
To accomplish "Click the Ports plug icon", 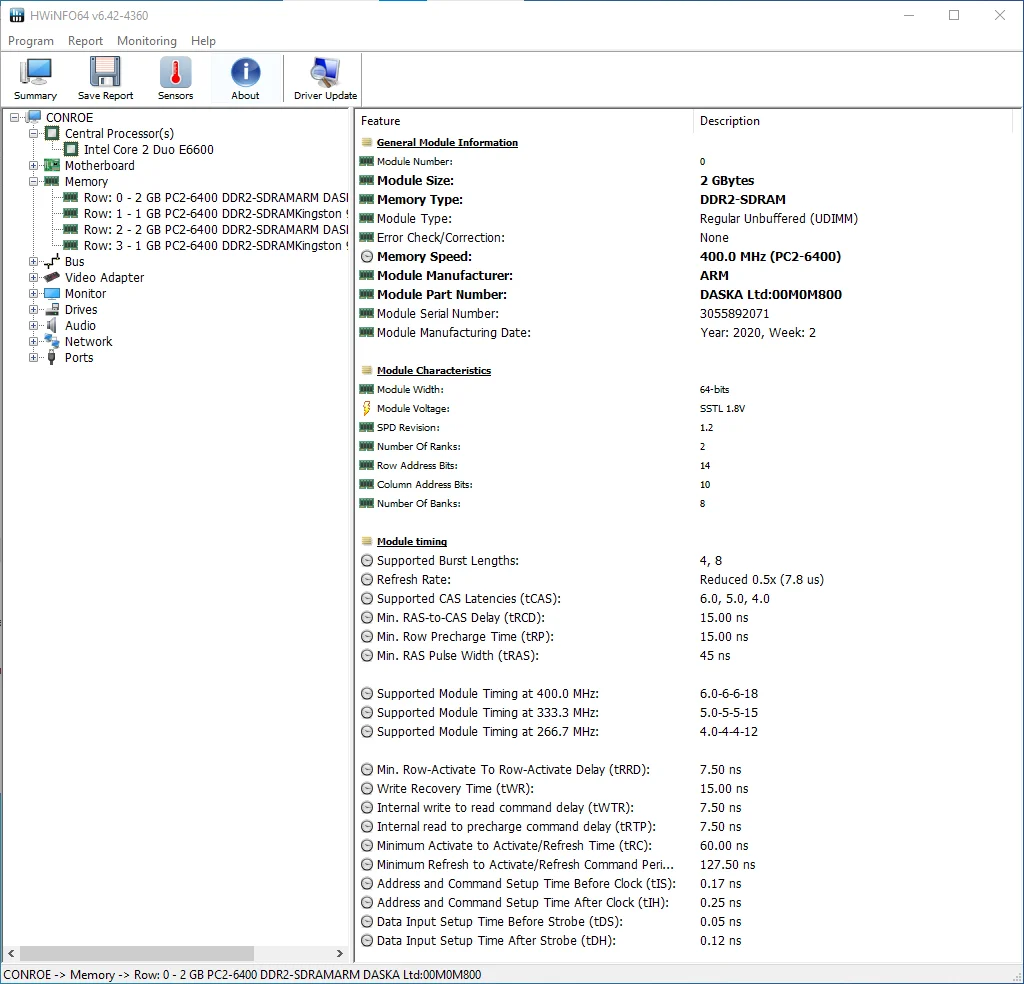I will [52, 358].
